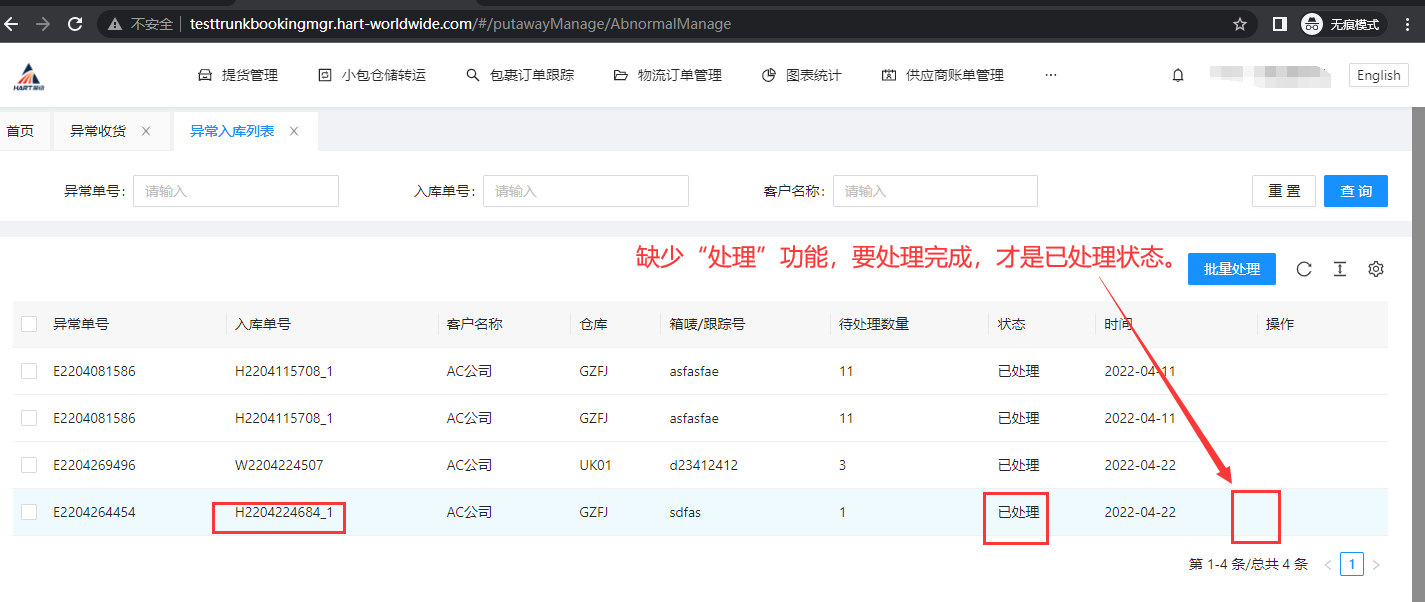Image resolution: width=1425 pixels, height=602 pixels.
Task: Click the HART logo
Action: [30, 76]
